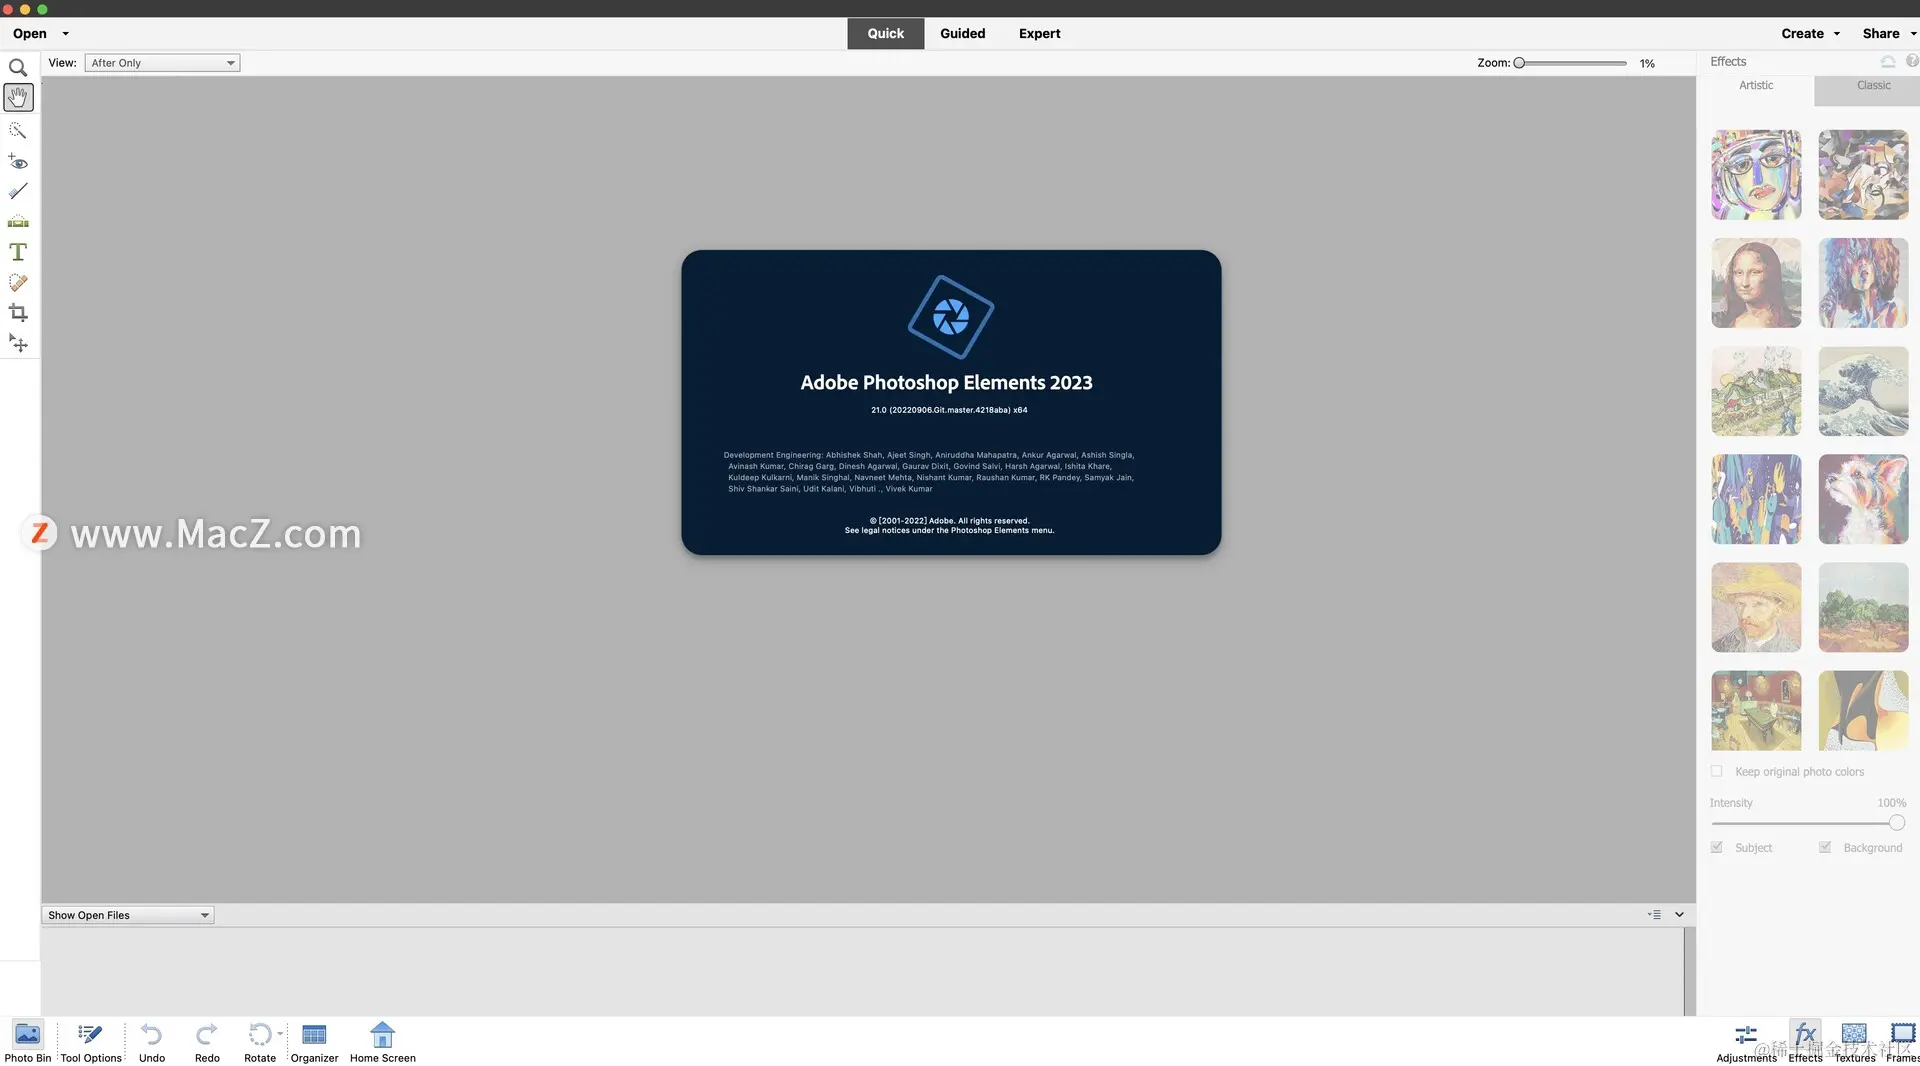Toggle the Background checkbox
The height and width of the screenshot is (1066, 1920).
[x=1825, y=847]
